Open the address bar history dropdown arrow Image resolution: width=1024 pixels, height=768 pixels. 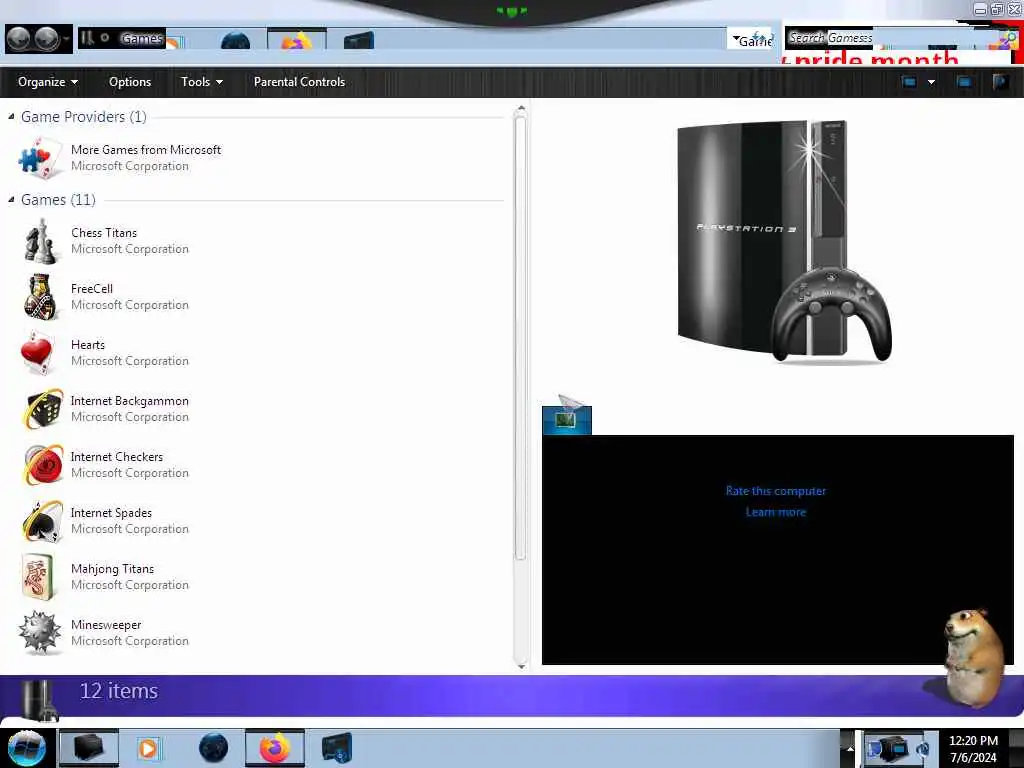[x=735, y=40]
